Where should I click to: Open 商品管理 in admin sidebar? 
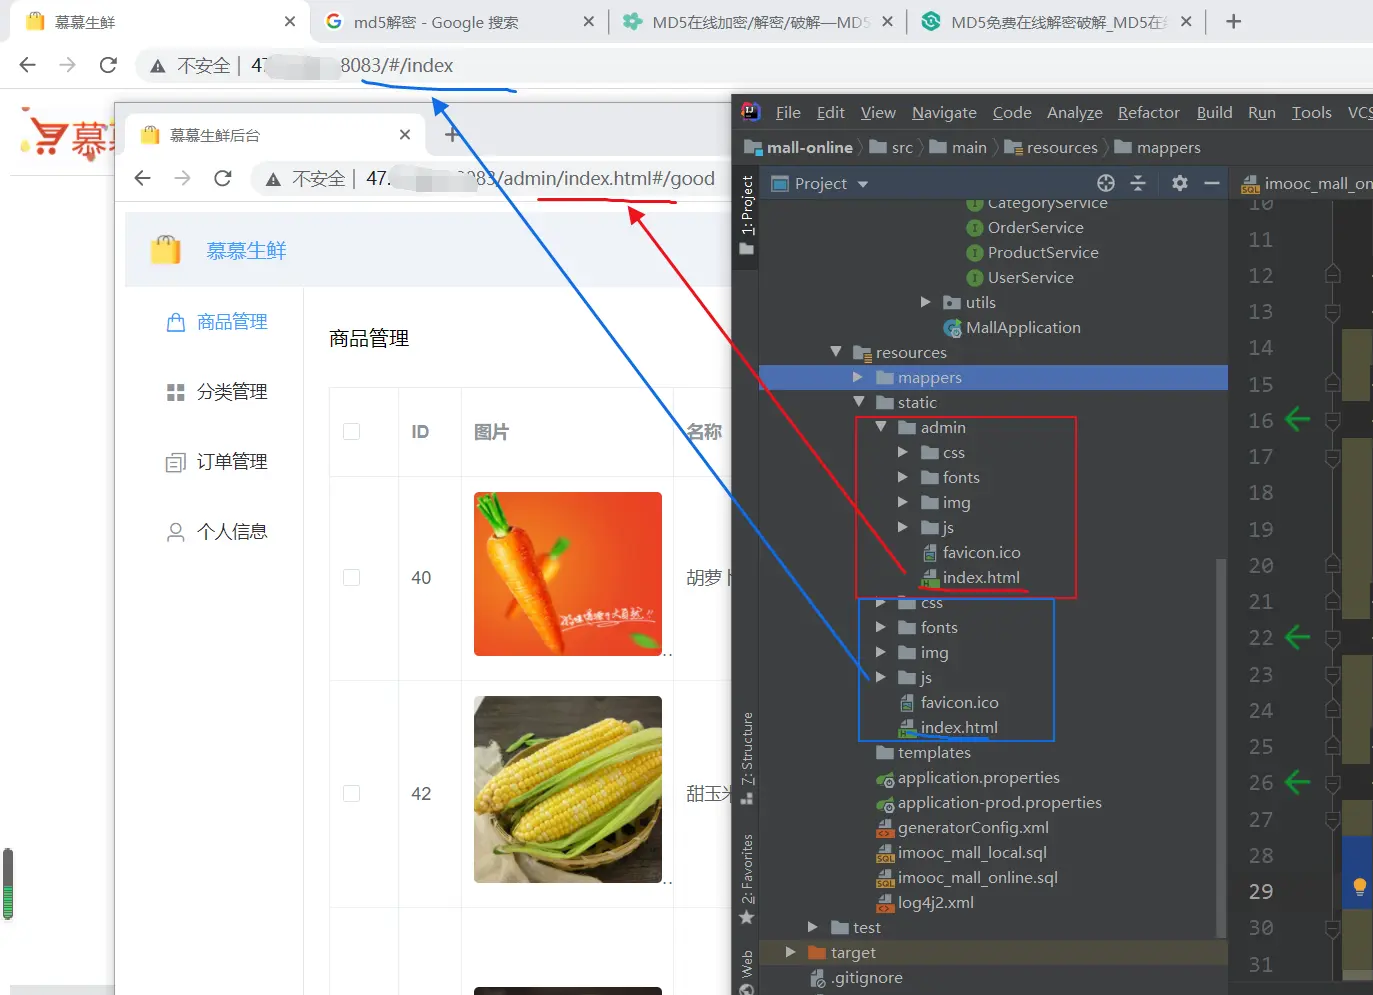(217, 322)
